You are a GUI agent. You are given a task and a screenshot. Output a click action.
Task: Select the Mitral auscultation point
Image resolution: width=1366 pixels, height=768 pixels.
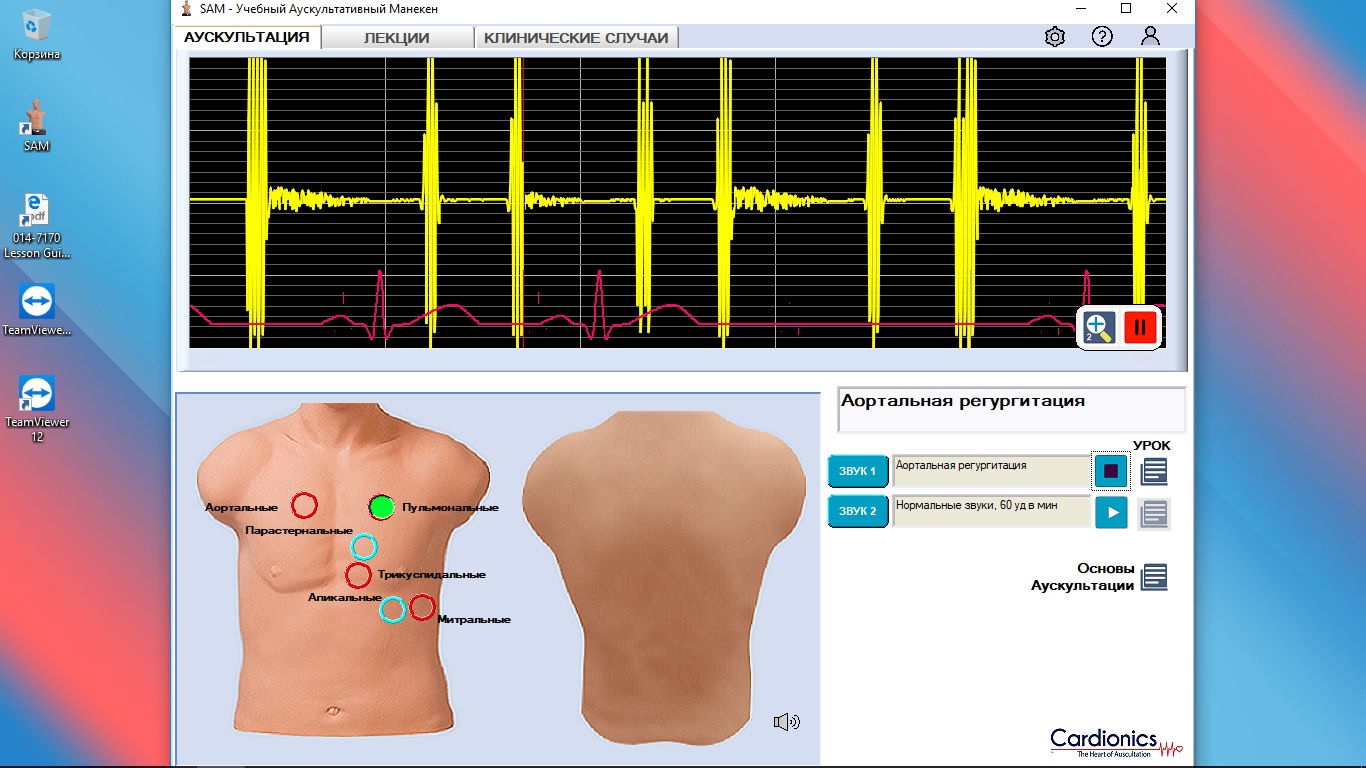click(422, 606)
